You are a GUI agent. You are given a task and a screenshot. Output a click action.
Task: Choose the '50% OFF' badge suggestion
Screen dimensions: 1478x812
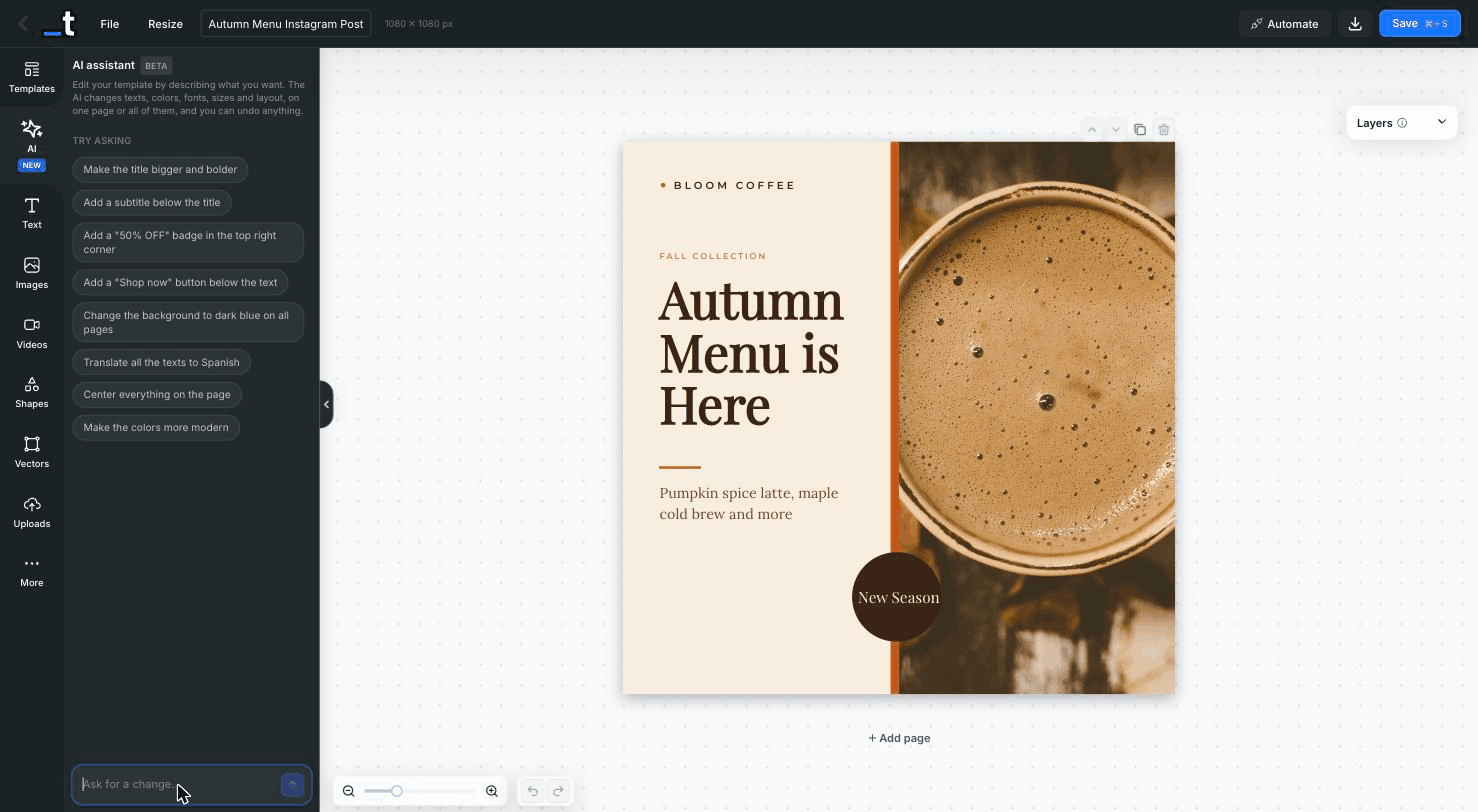[188, 242]
